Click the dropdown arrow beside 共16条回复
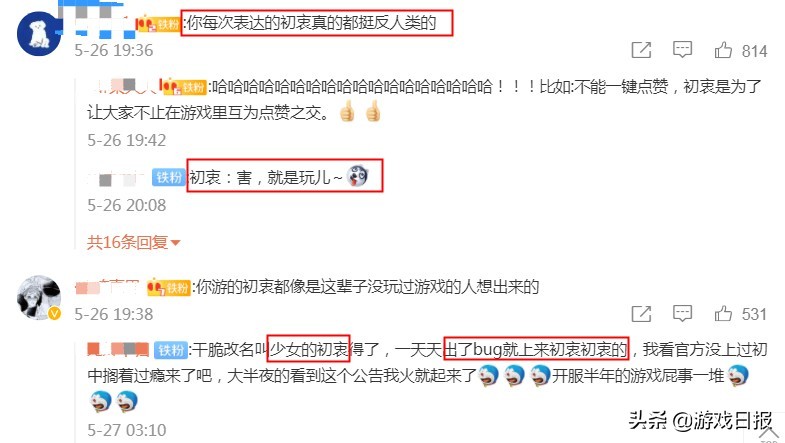The height and width of the screenshot is (443, 785). click(175, 243)
